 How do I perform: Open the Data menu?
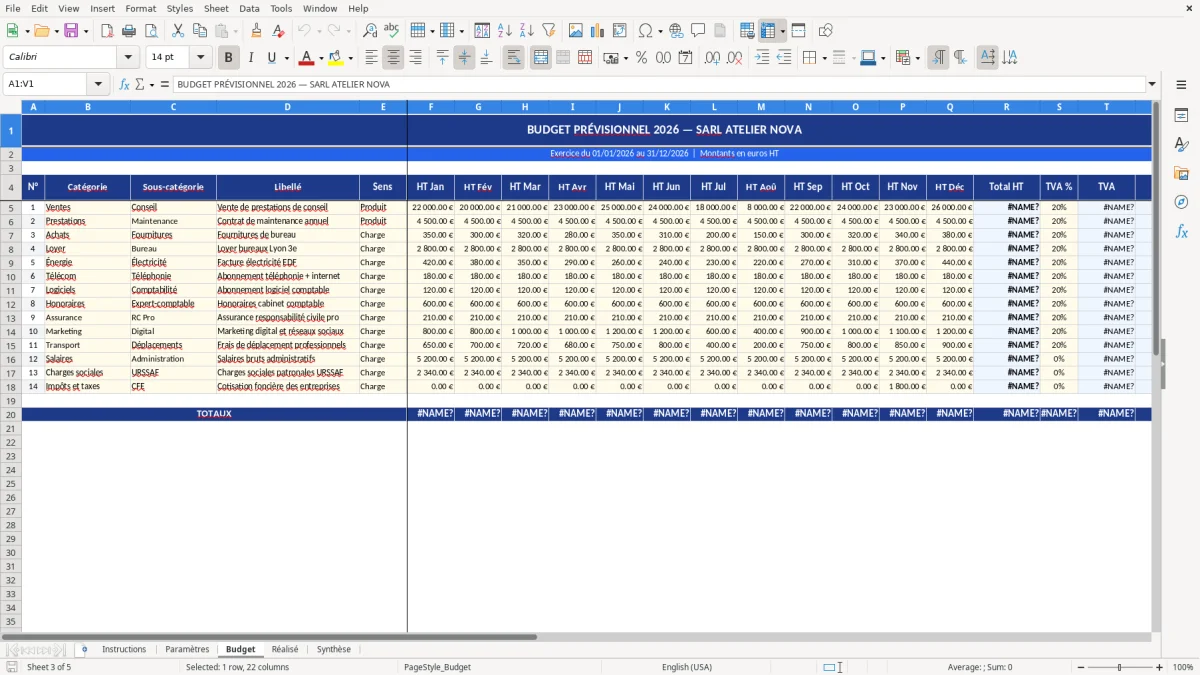[x=249, y=8]
